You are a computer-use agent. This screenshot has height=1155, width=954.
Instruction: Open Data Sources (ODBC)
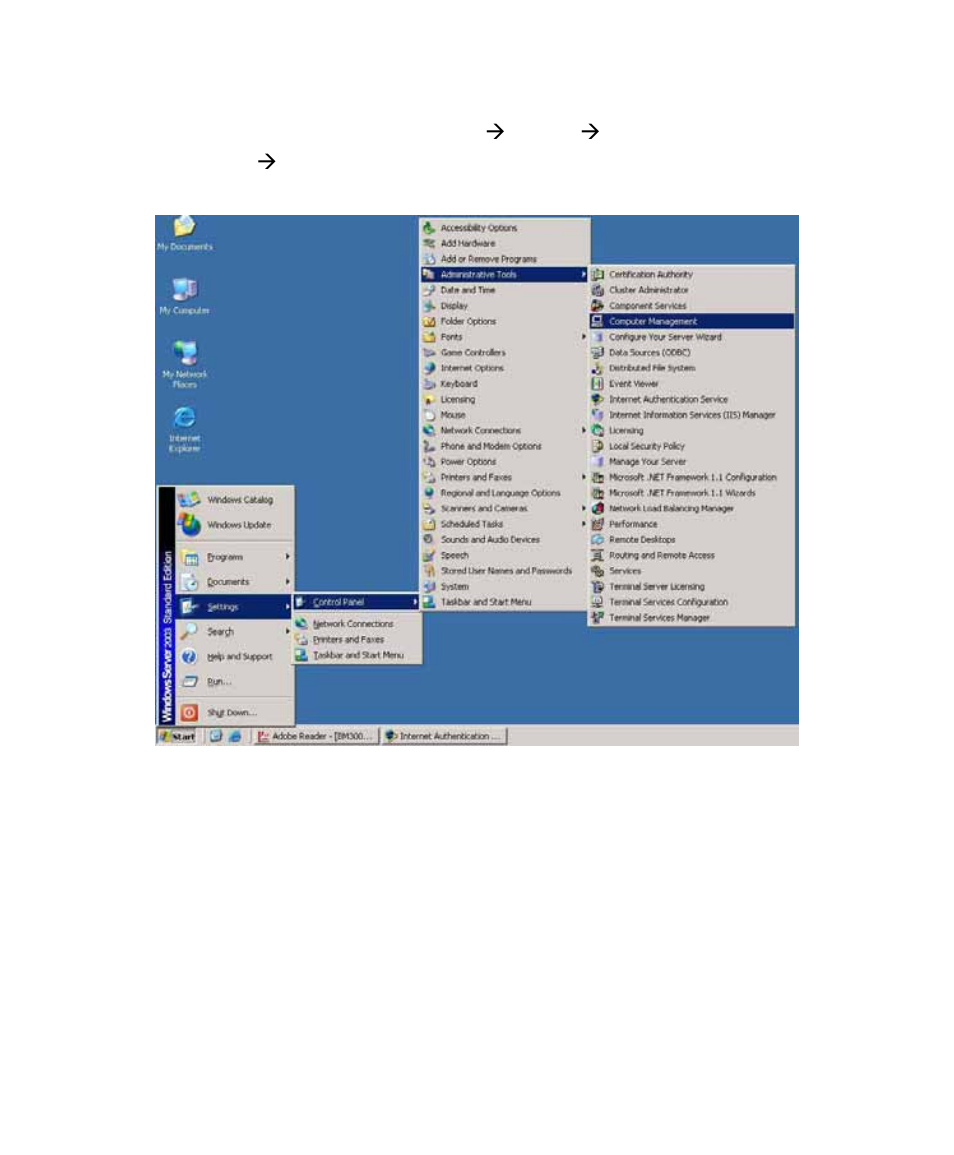click(x=692, y=352)
